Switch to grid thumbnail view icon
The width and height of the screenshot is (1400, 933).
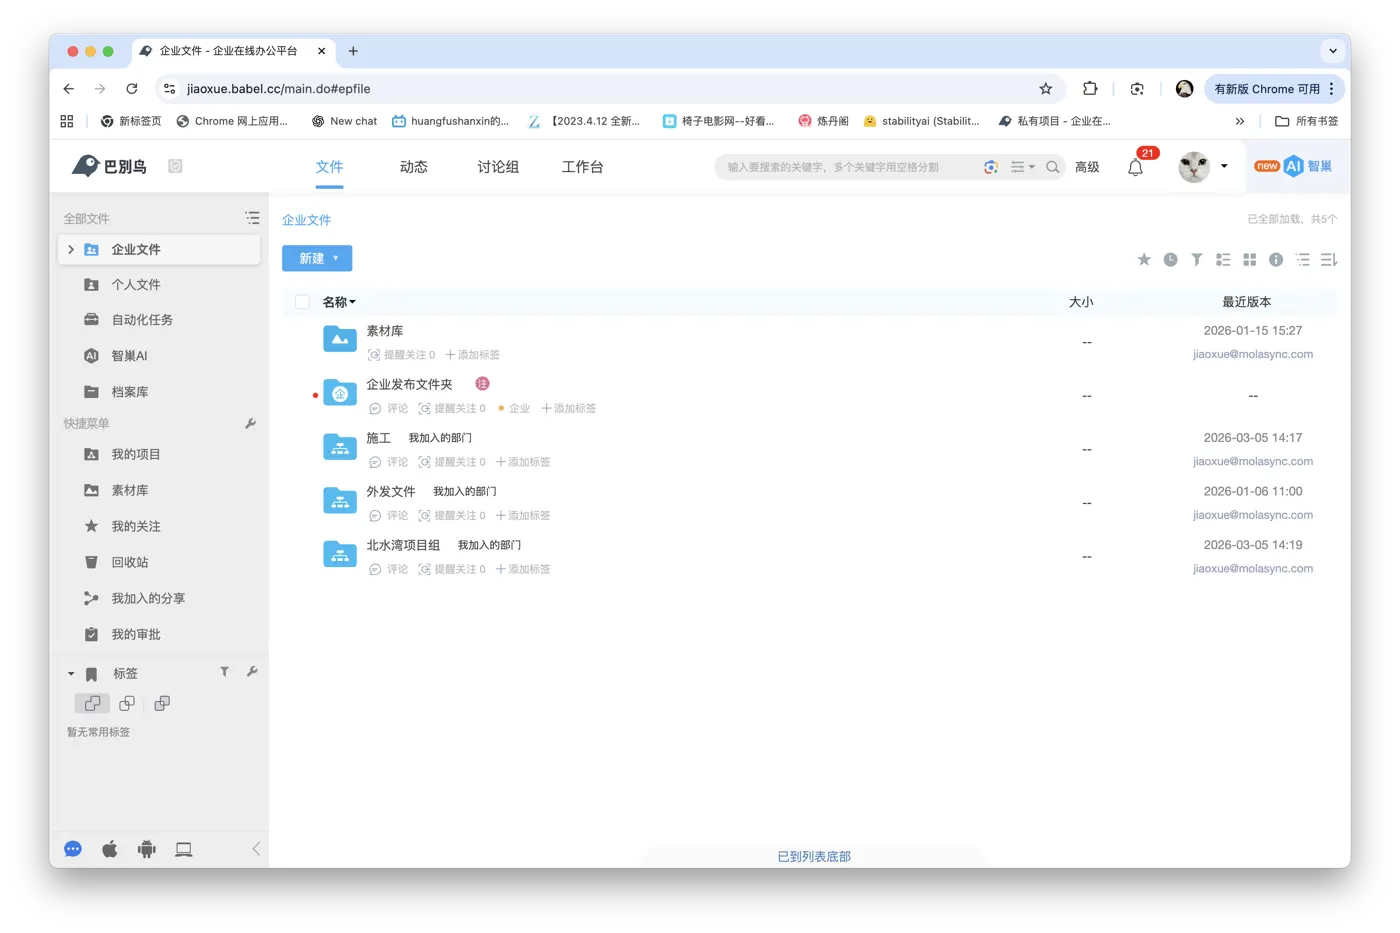coord(1250,260)
